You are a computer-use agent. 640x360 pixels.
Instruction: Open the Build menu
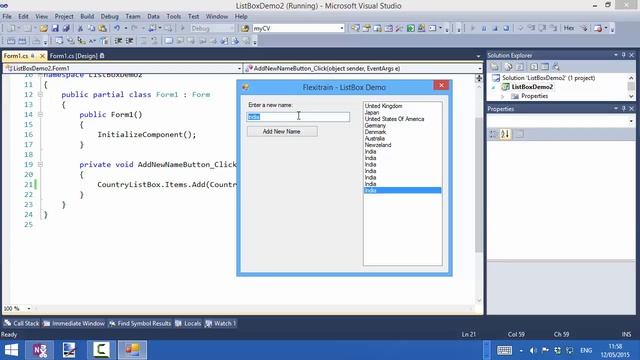click(x=87, y=16)
